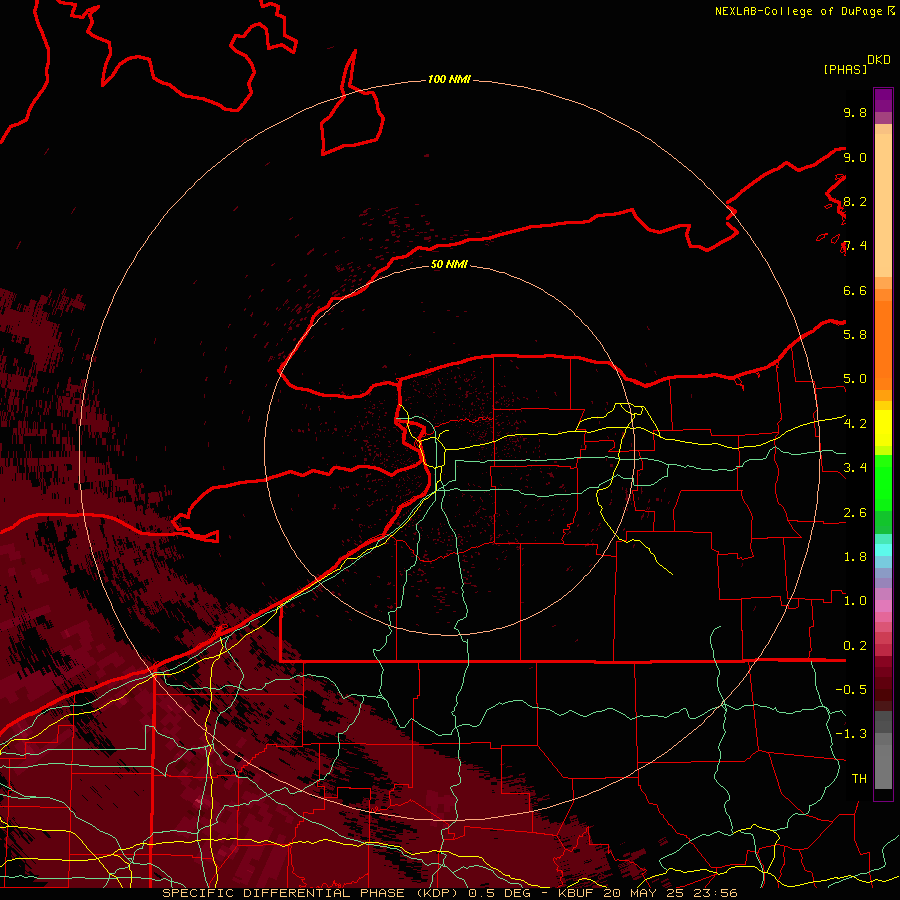Viewport: 900px width, 900px height.
Task: Click the SPECIFIC DIFFERENTIAL PHASE (KDP) caption
Action: click(x=310, y=893)
